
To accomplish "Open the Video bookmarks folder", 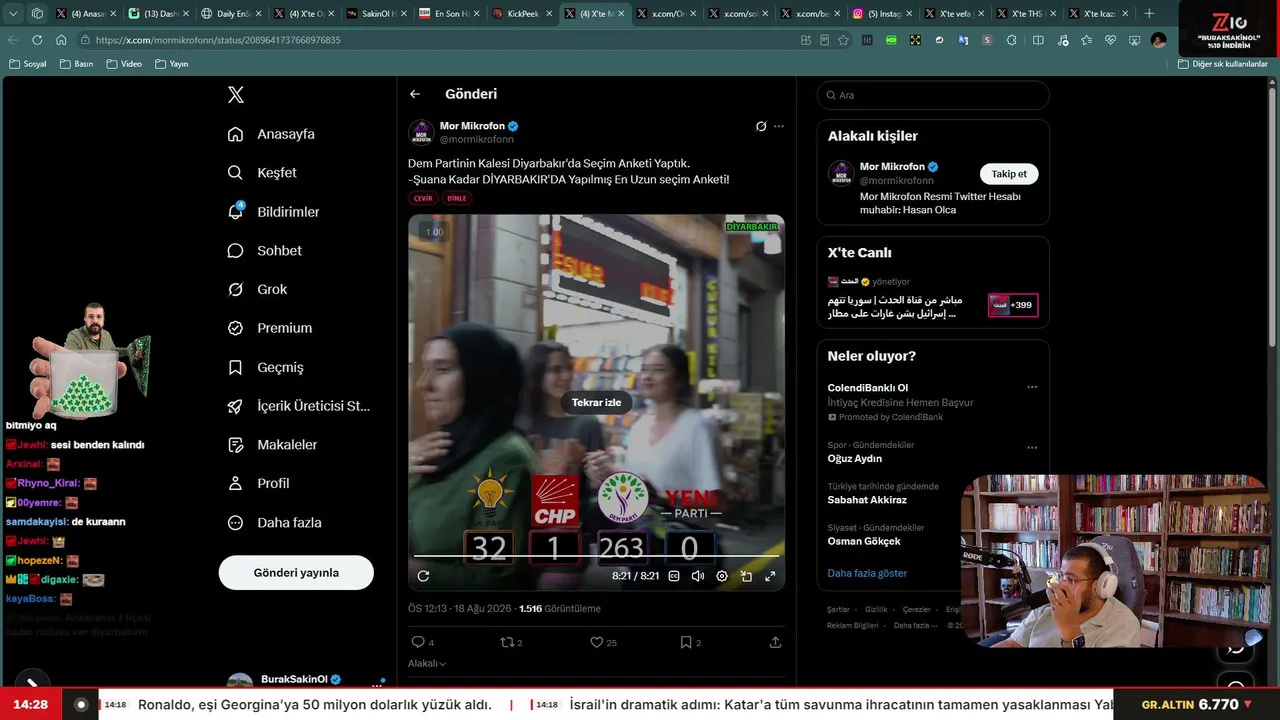I will (124, 64).
